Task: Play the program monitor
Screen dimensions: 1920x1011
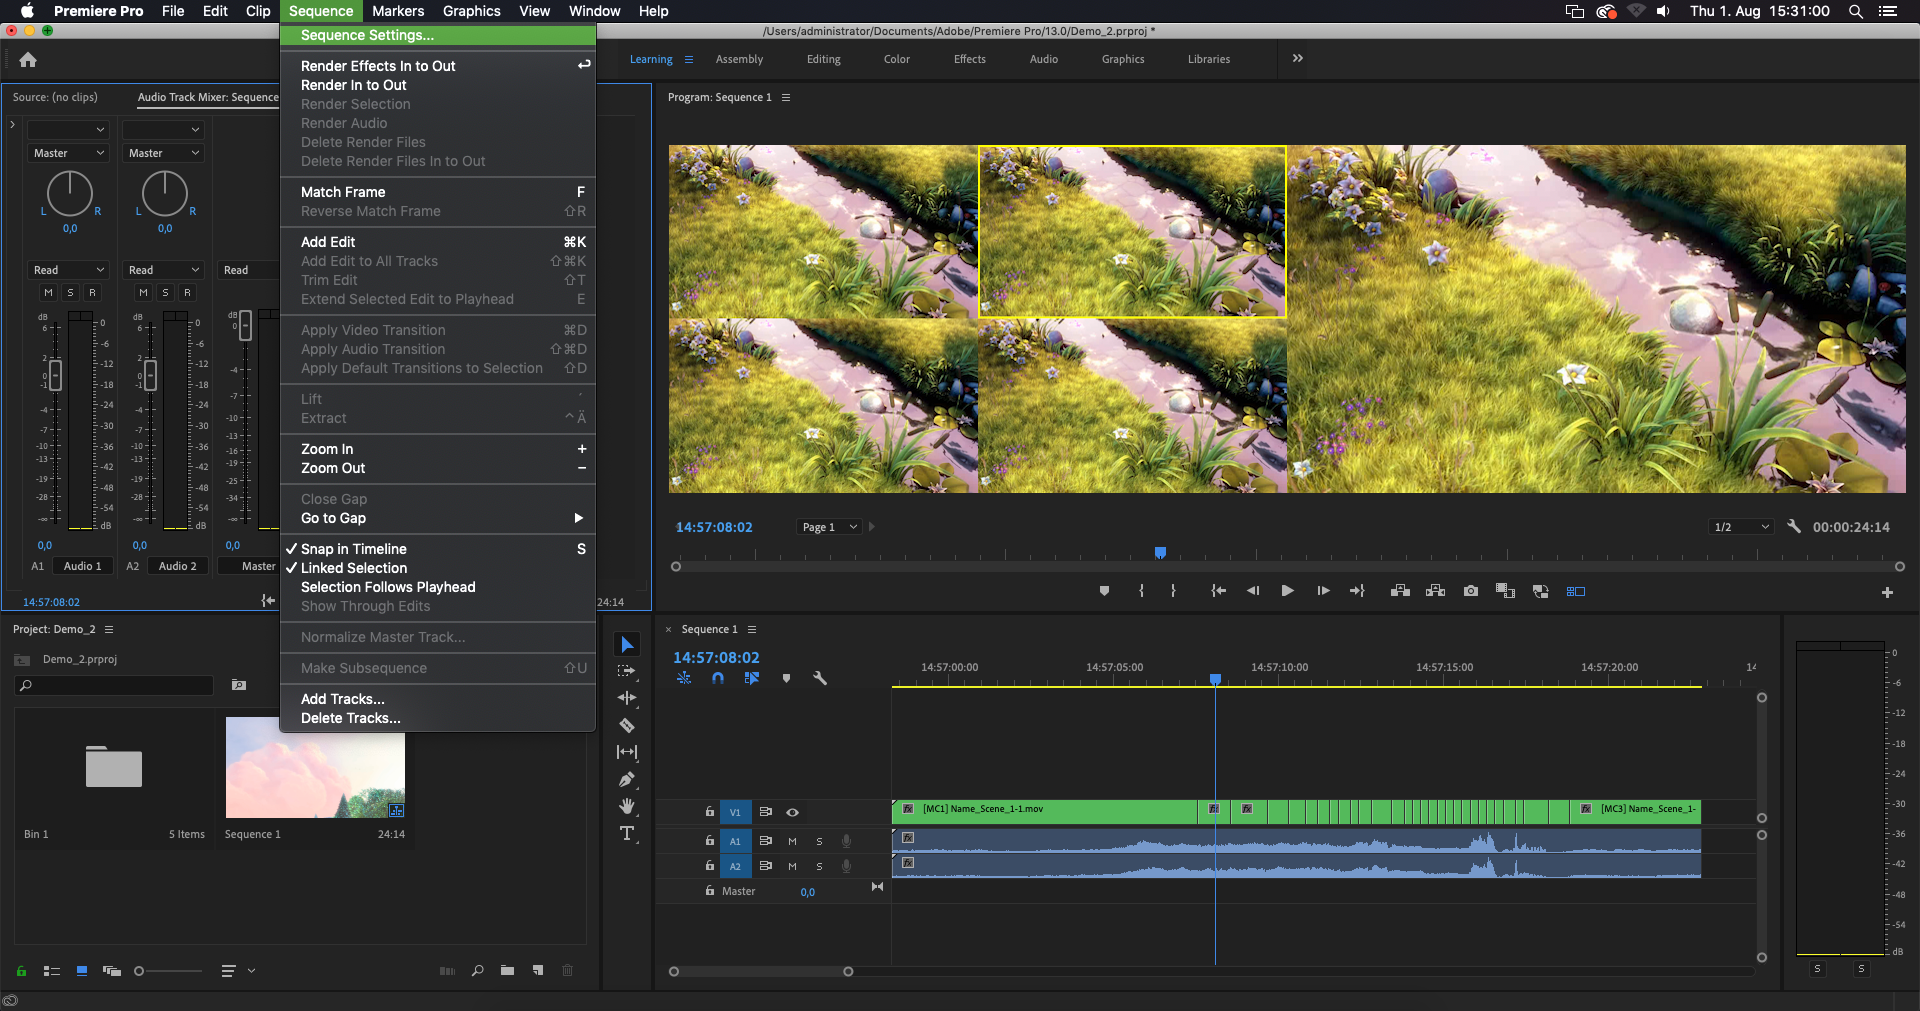Action: (x=1287, y=591)
